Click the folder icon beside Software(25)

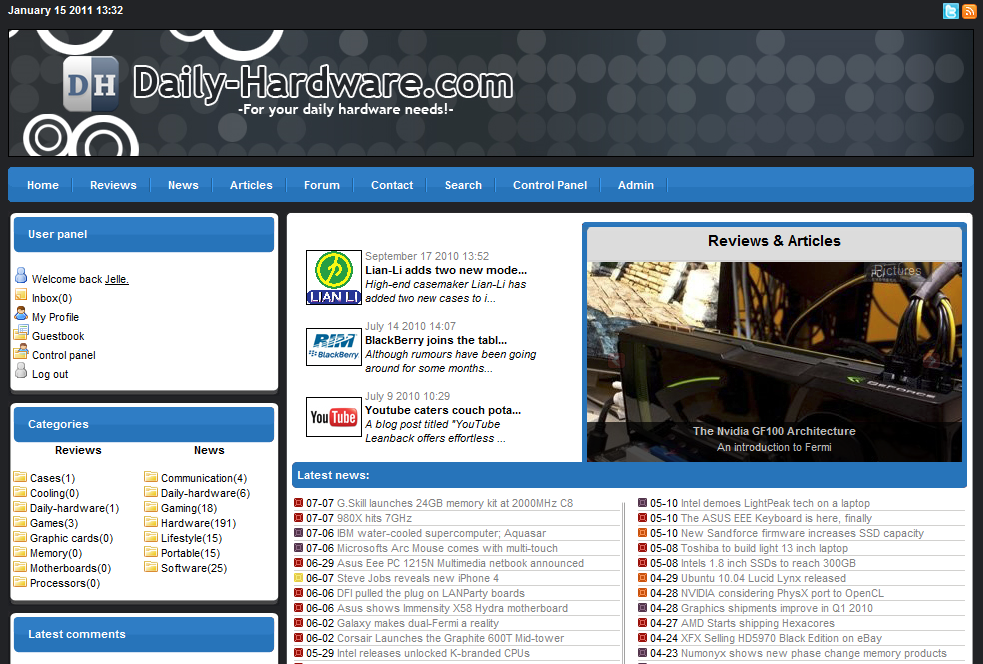tap(151, 567)
